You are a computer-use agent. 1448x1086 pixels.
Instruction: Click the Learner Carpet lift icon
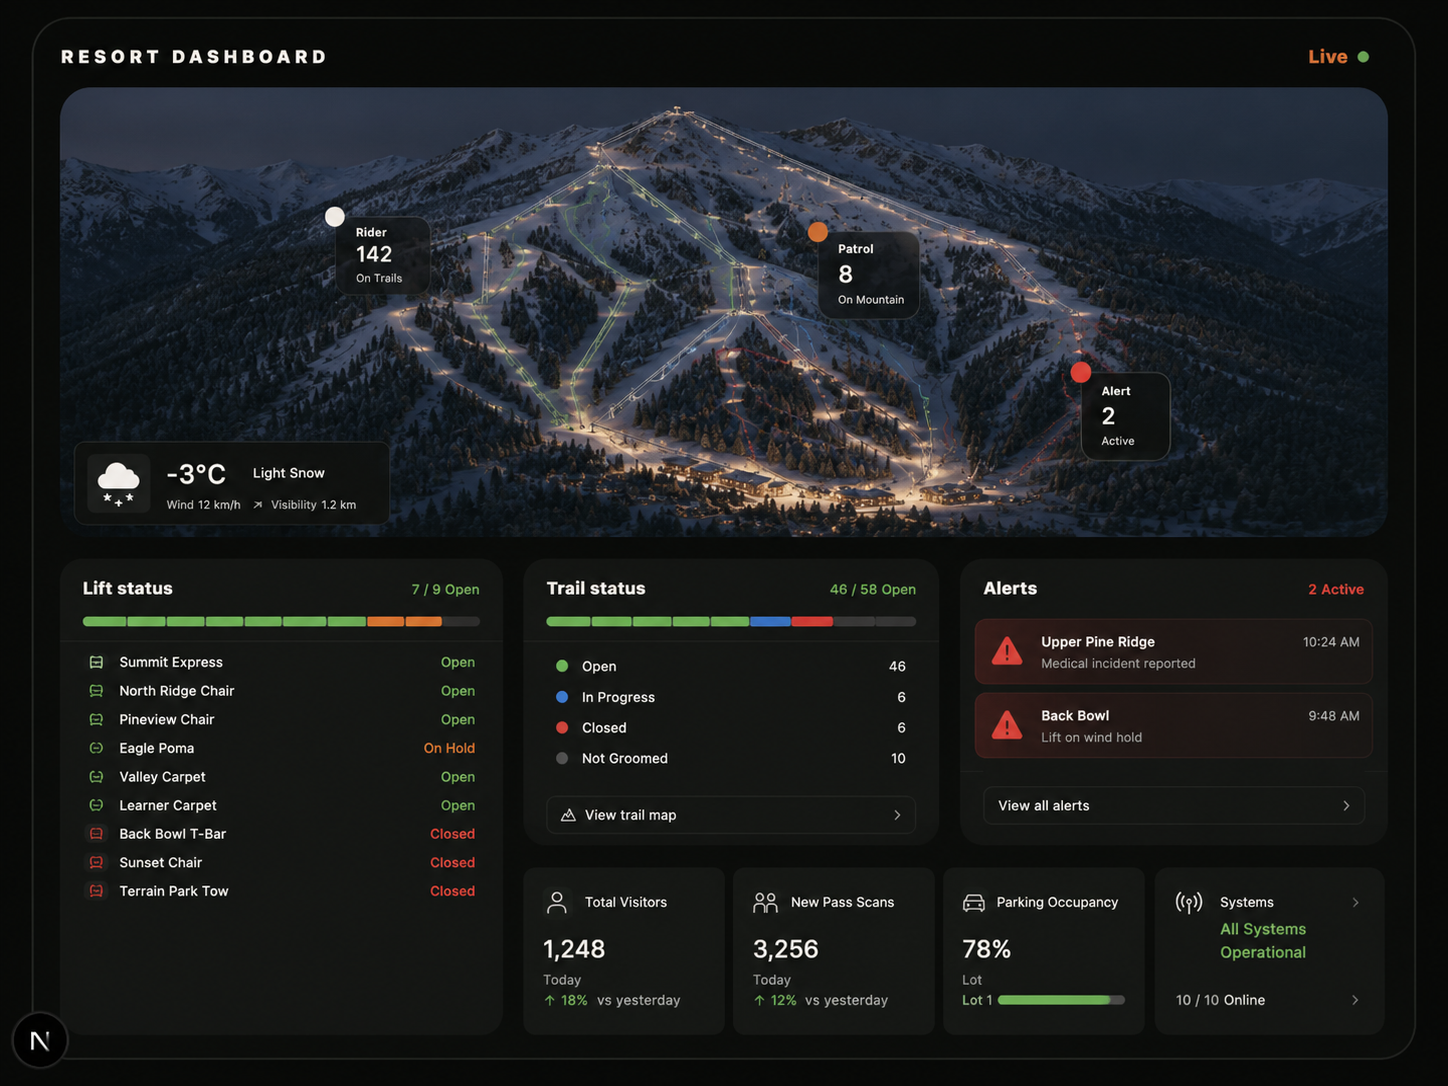(x=96, y=805)
